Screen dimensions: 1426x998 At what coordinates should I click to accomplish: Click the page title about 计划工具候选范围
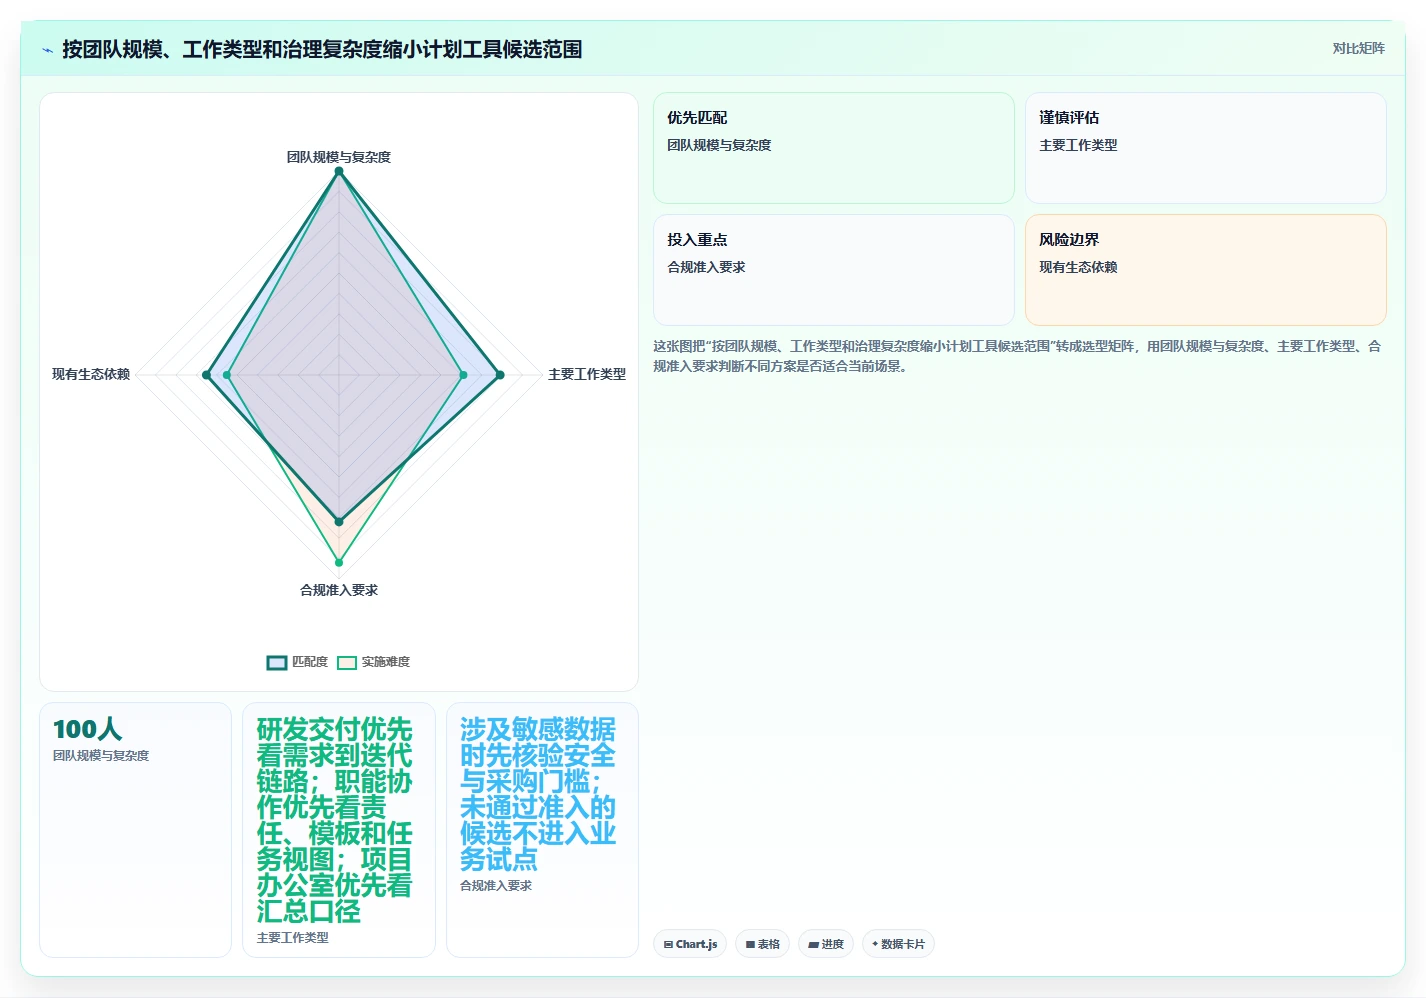point(322,49)
